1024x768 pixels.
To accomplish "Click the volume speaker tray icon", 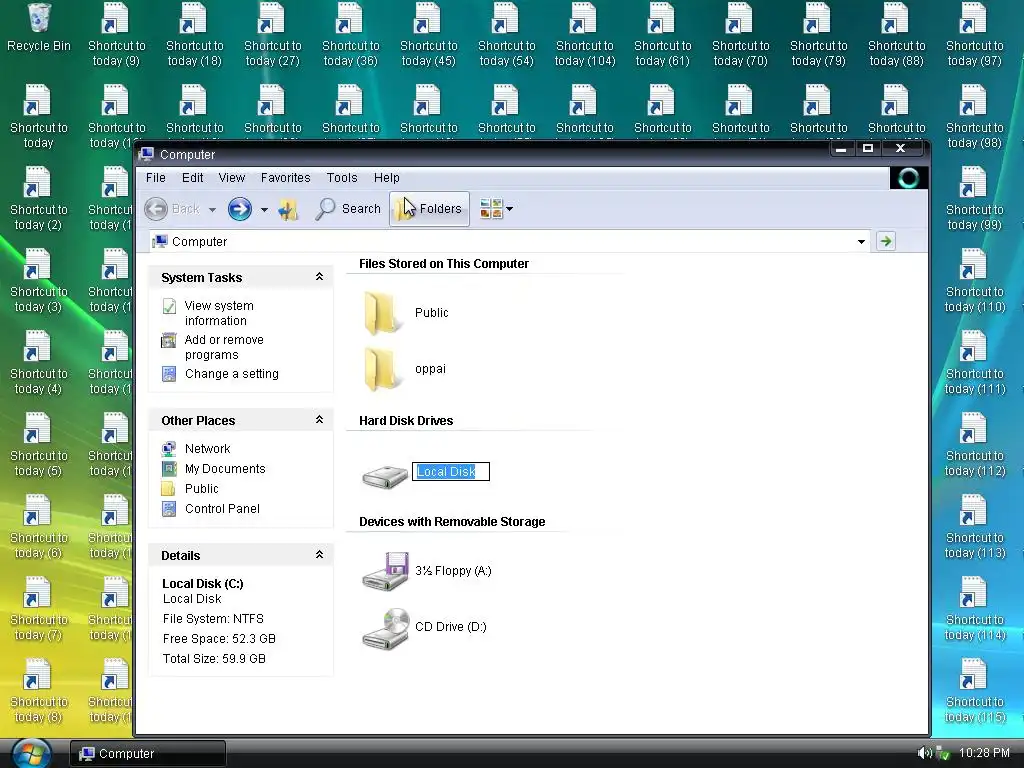I will [924, 753].
